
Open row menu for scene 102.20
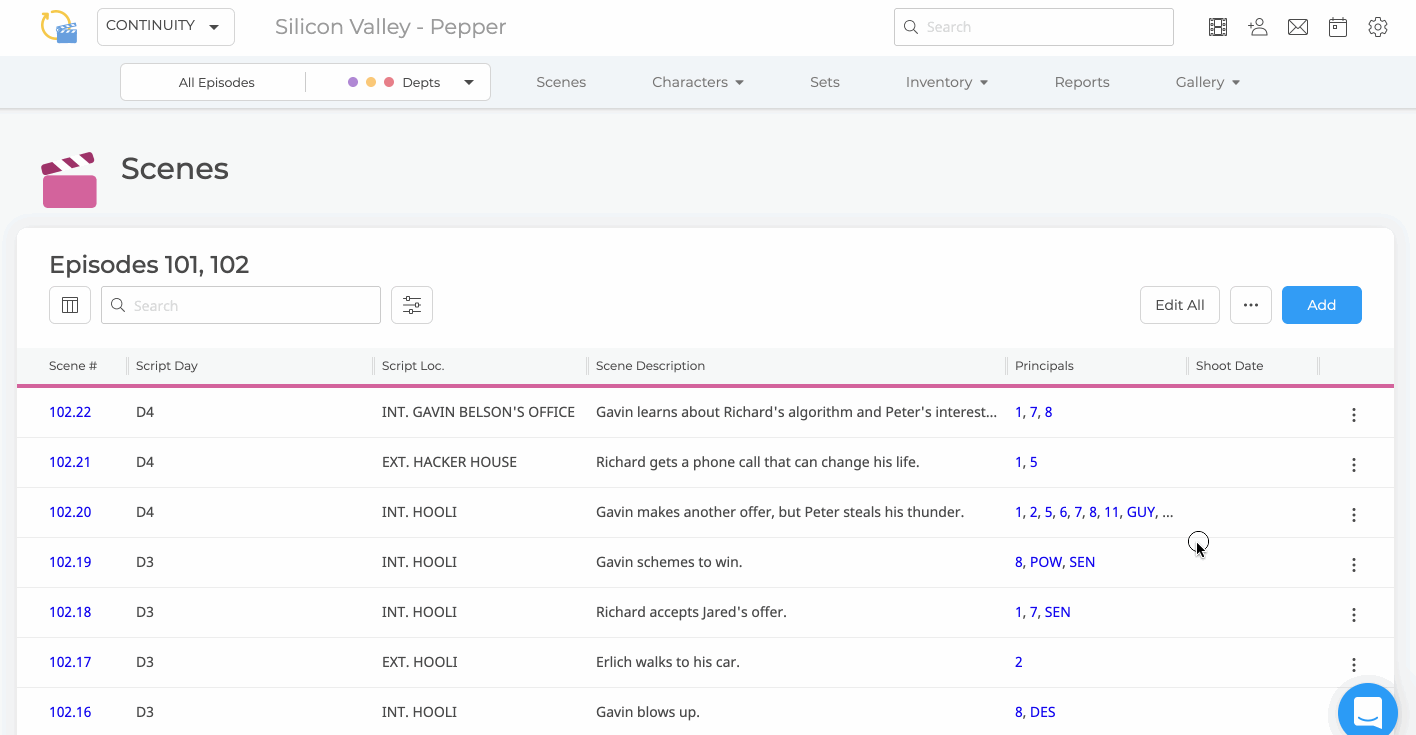pos(1354,515)
